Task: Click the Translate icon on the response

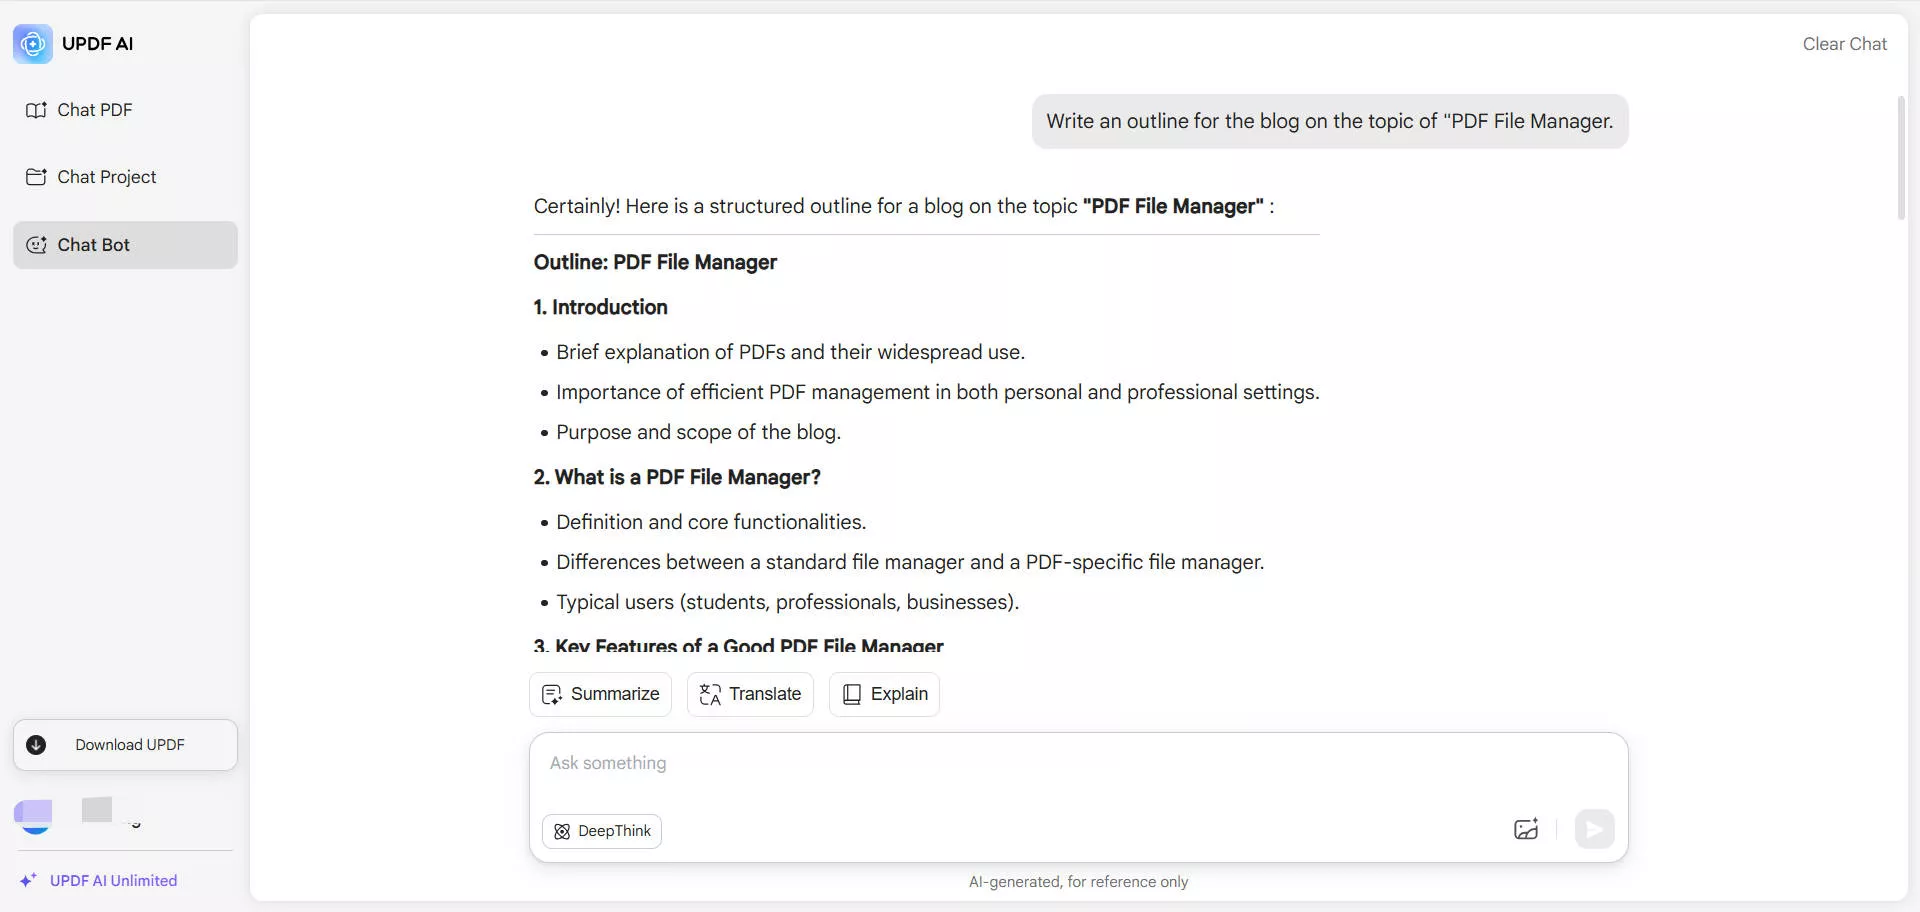Action: (x=709, y=694)
